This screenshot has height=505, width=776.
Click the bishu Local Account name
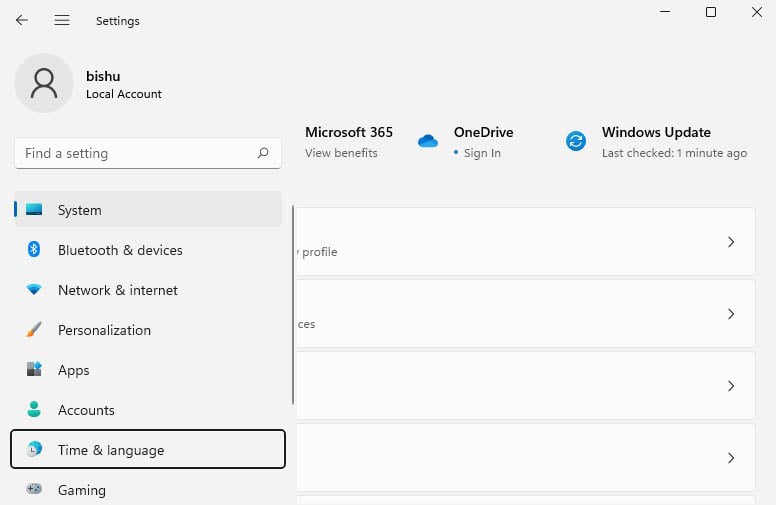(124, 84)
